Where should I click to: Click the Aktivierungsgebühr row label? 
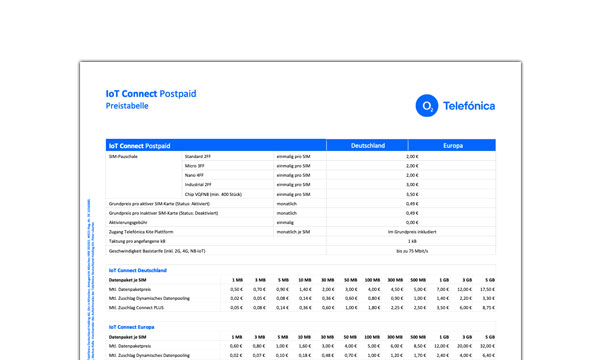(128, 222)
